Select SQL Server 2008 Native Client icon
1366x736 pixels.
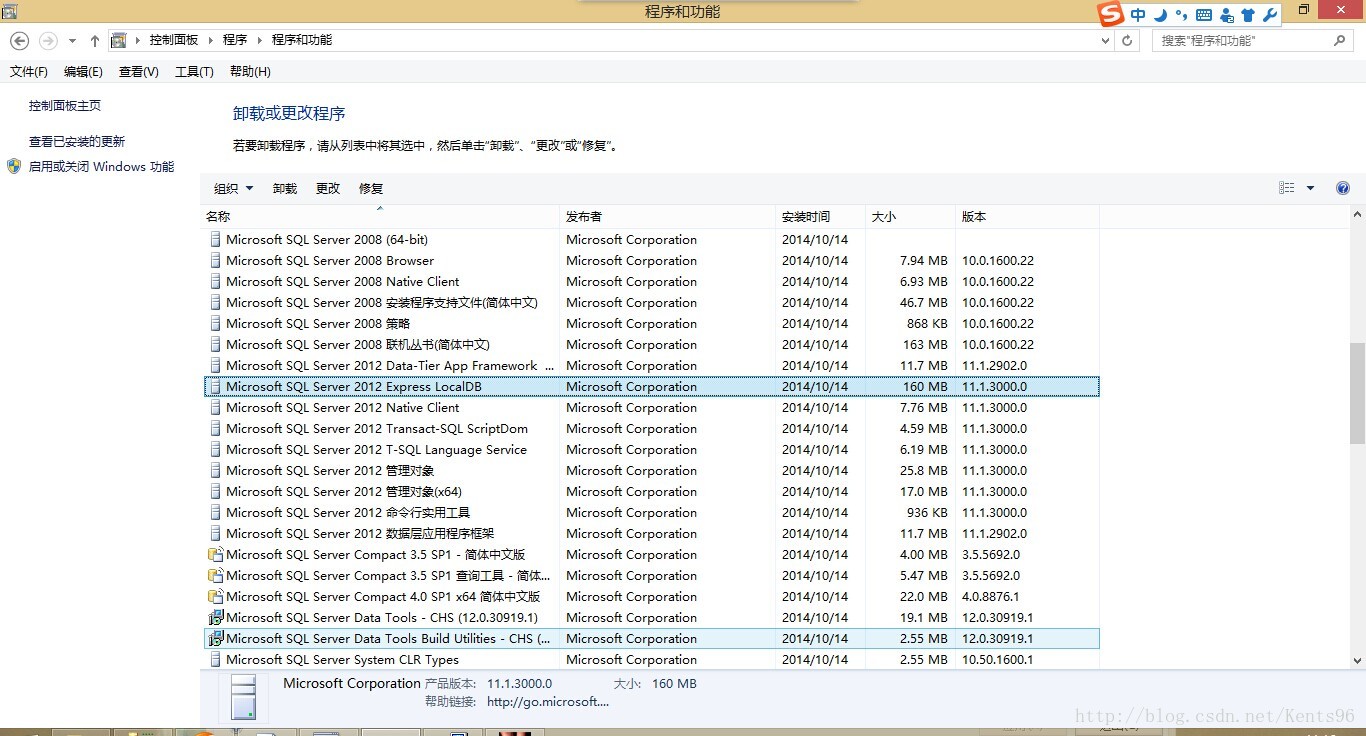pyautogui.click(x=215, y=282)
